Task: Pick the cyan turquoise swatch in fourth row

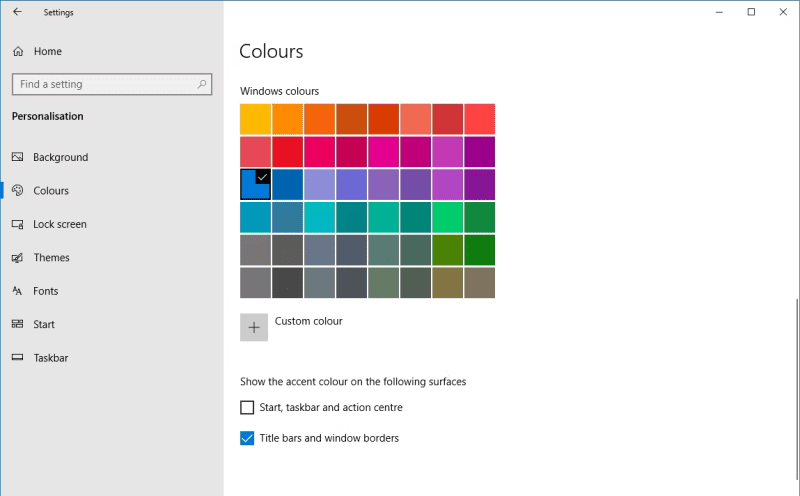Action: pos(319,217)
